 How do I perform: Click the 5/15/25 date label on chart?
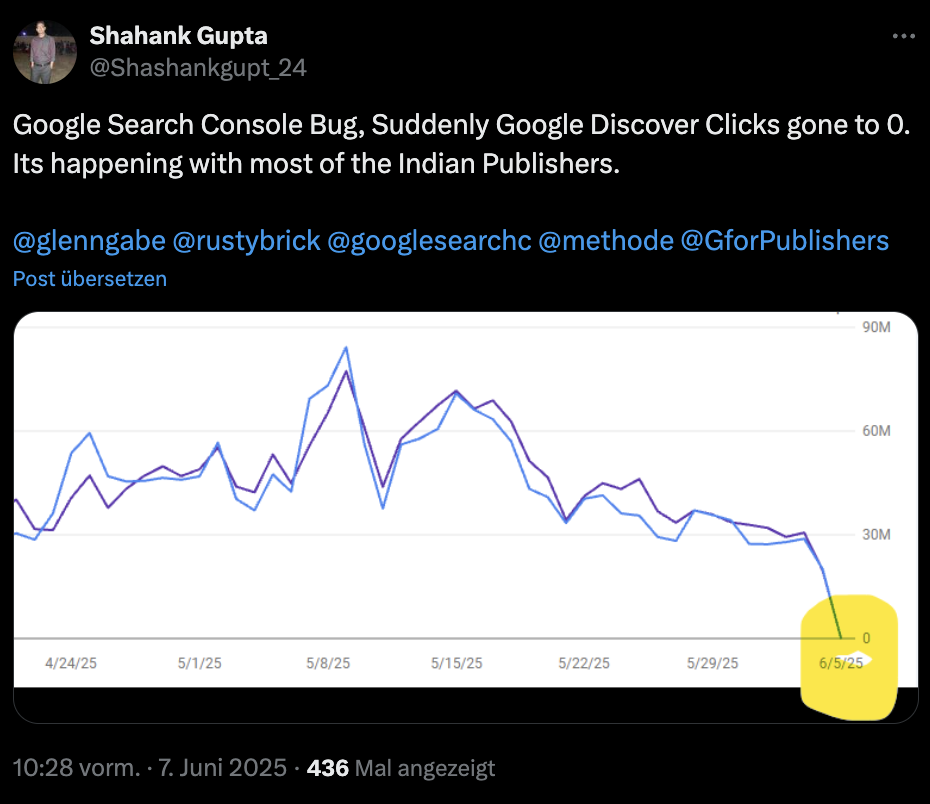click(456, 663)
